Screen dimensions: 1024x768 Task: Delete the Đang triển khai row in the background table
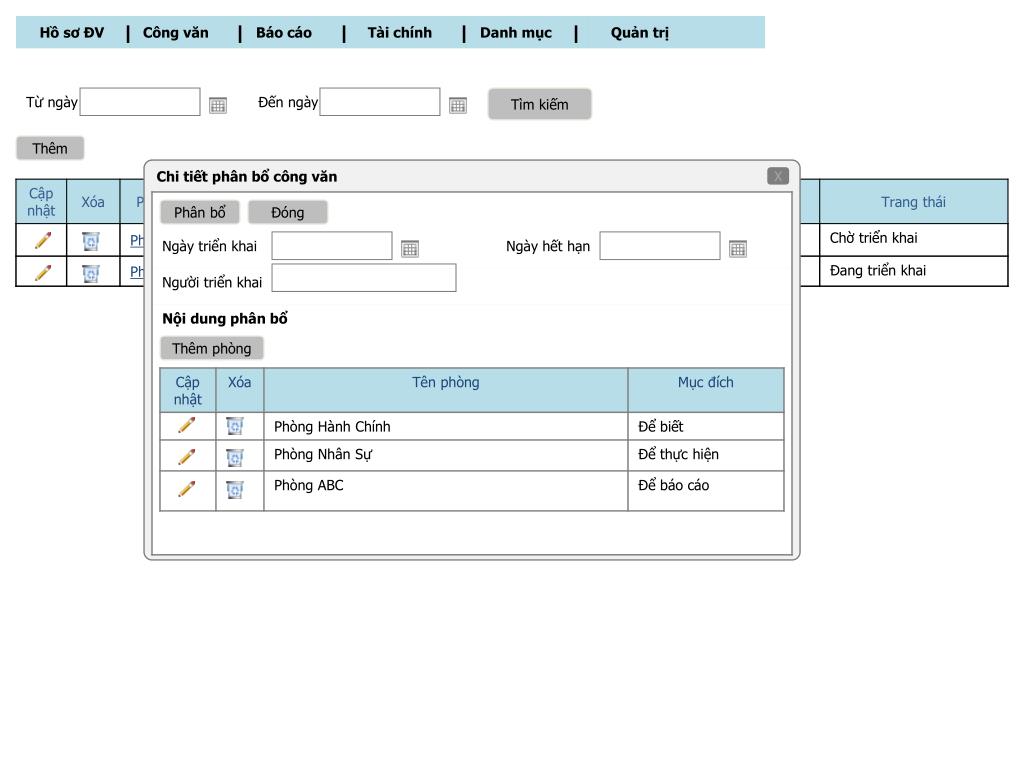tap(91, 272)
